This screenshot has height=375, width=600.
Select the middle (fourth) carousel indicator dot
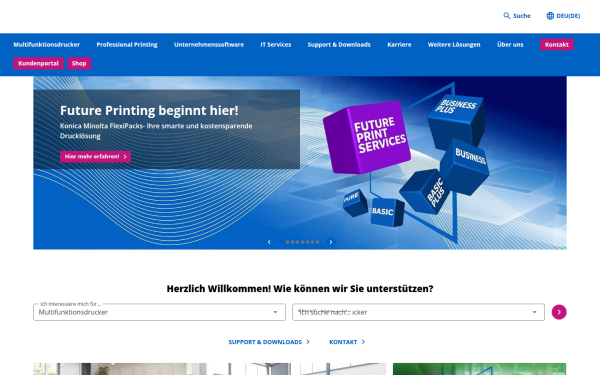302,242
